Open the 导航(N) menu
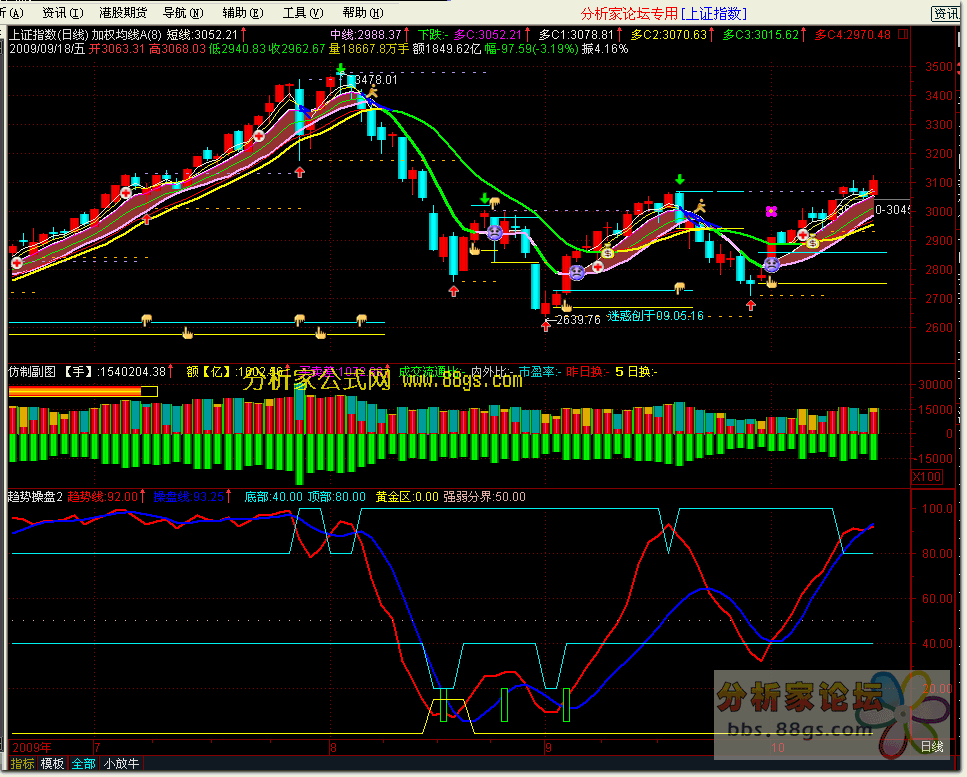This screenshot has width=967, height=777. point(183,12)
